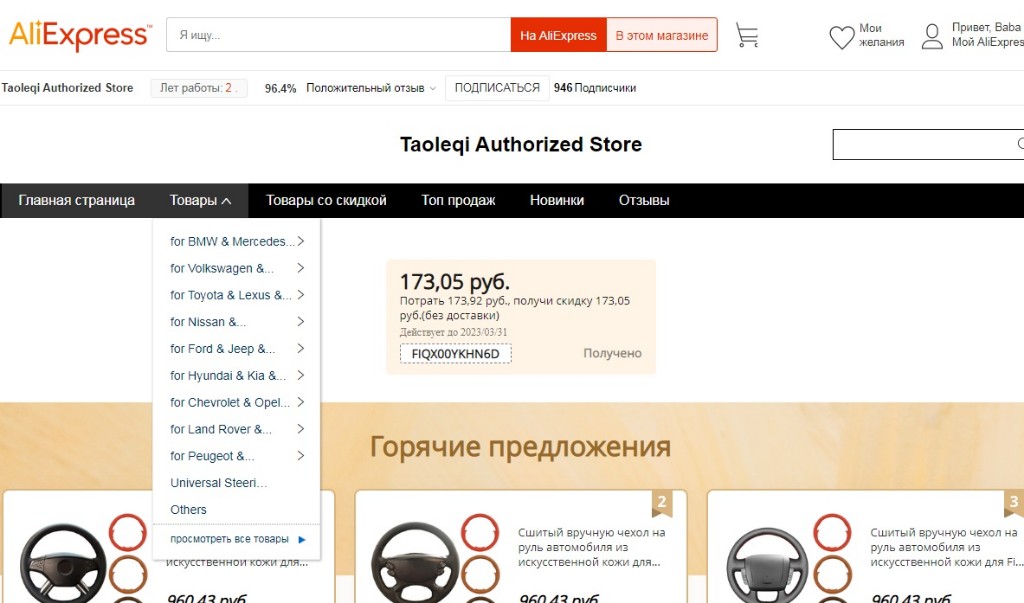Click the 96.4% rating value
The image size is (1024, 603).
[x=280, y=88]
